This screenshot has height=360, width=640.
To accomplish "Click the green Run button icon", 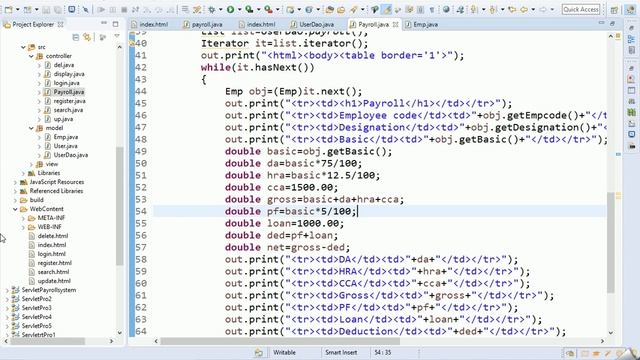I will (x=231, y=9).
